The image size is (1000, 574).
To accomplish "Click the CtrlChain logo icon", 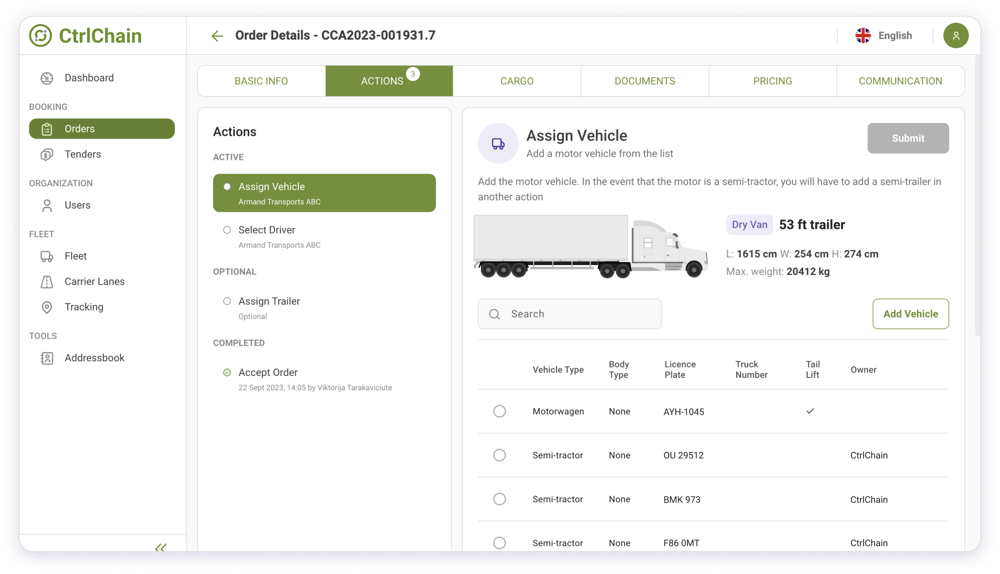I will 40,36.
